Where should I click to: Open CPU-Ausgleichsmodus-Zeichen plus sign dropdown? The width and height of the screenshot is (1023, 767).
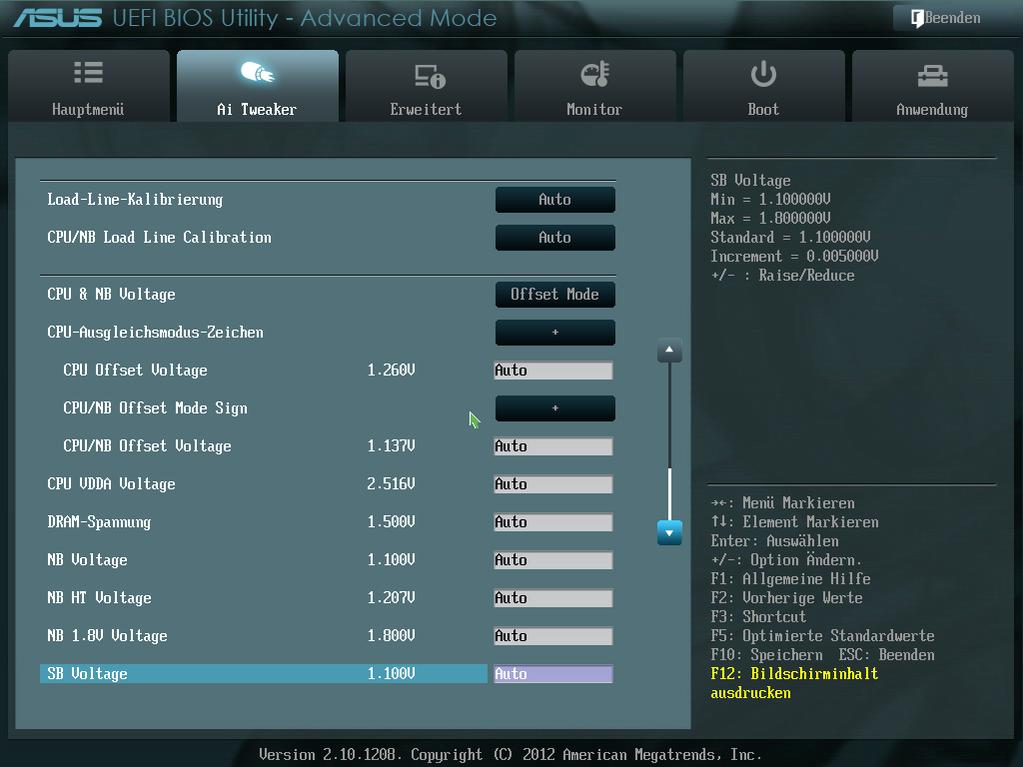coord(555,332)
